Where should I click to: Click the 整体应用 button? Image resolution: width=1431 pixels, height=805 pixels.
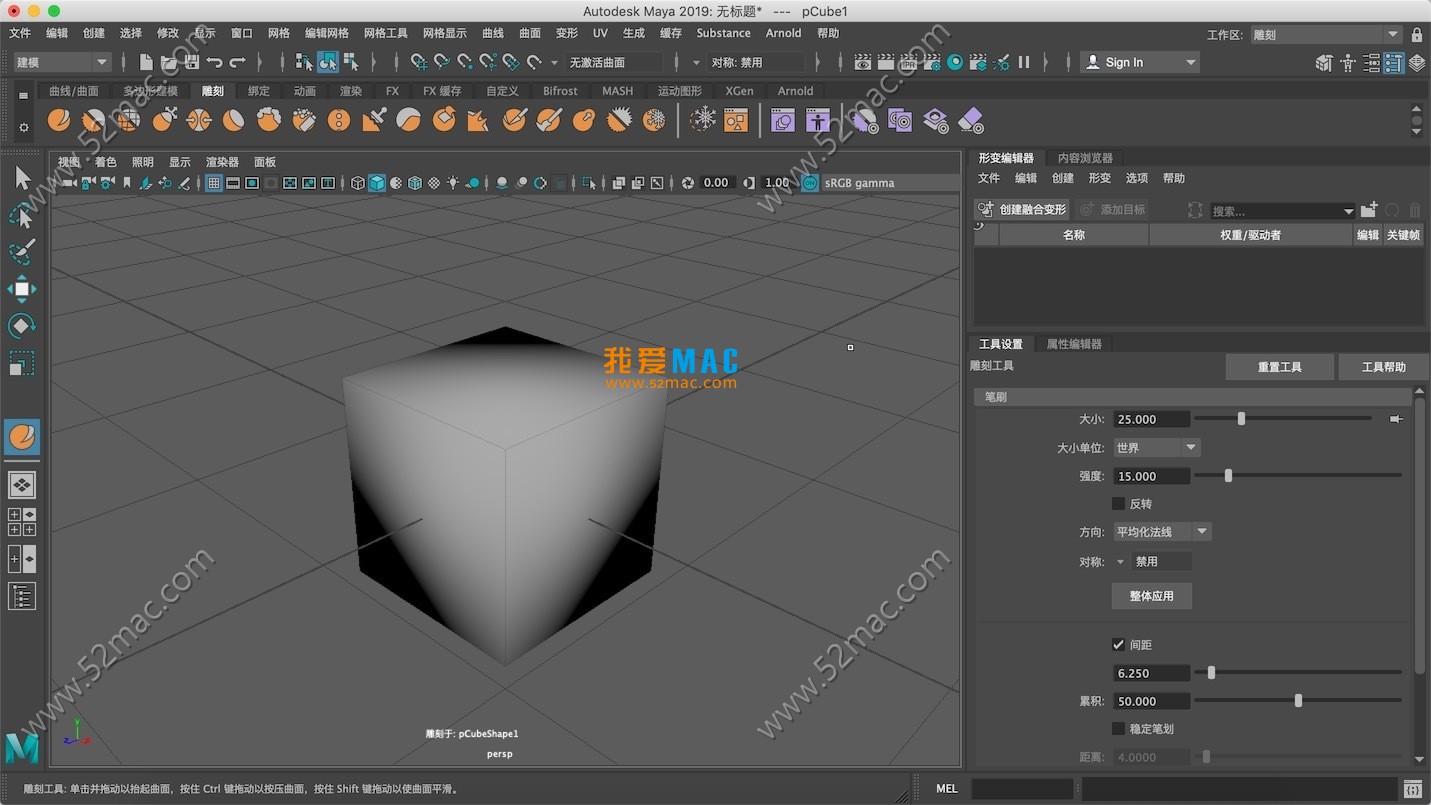click(1152, 596)
